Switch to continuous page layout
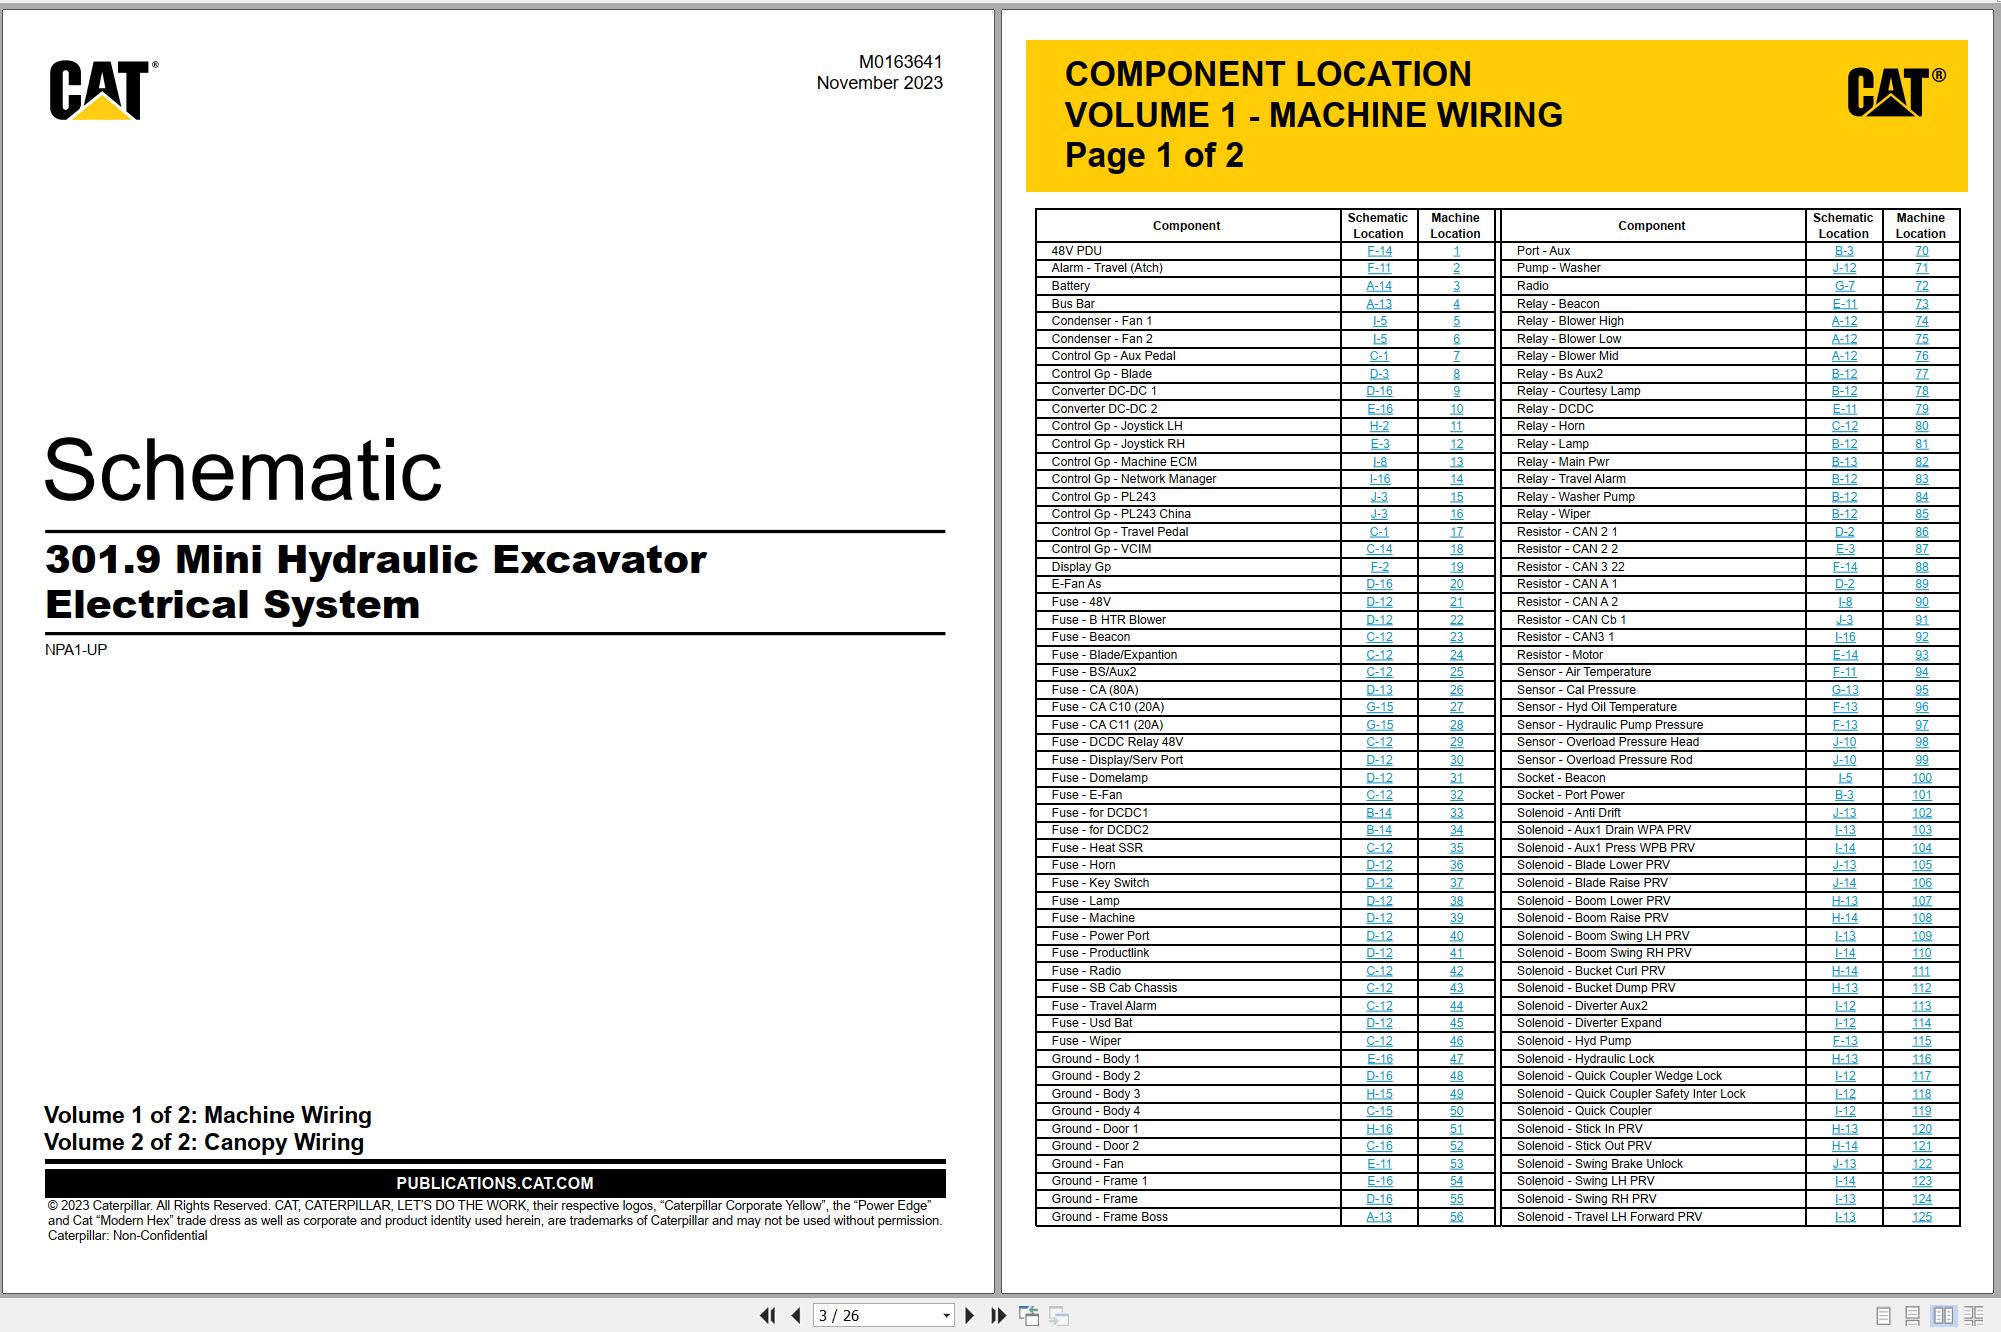The height and width of the screenshot is (1332, 2001). click(1913, 1316)
